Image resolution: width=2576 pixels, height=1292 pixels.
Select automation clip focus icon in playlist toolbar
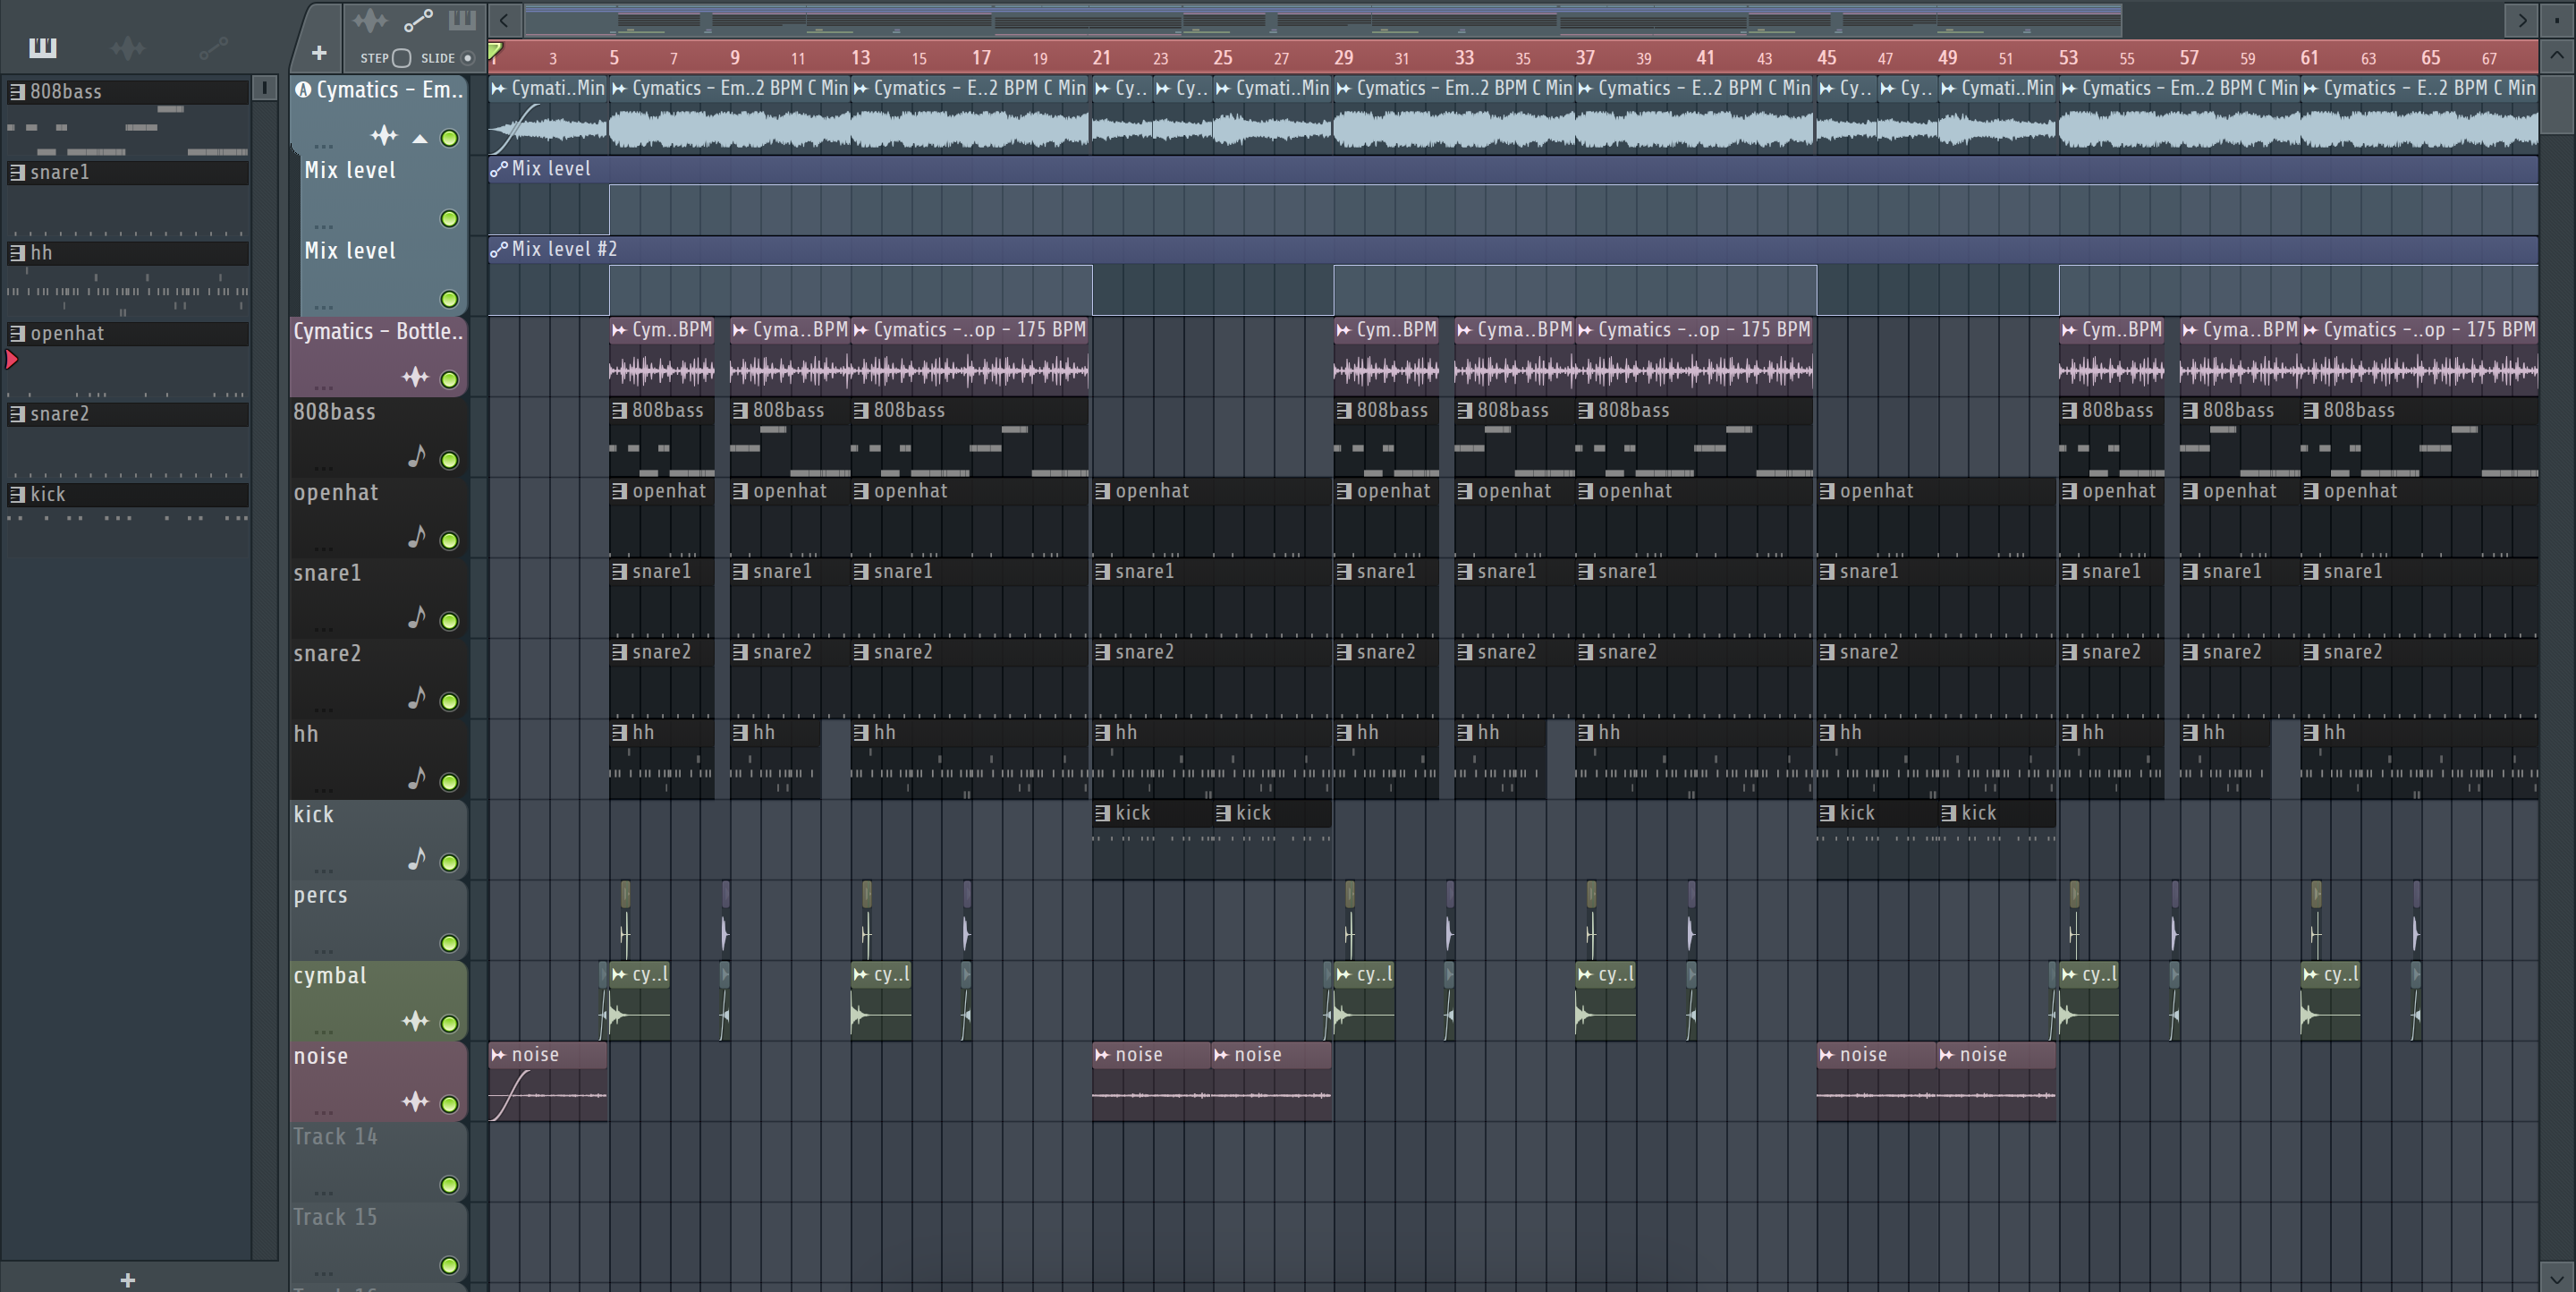pyautogui.click(x=418, y=20)
